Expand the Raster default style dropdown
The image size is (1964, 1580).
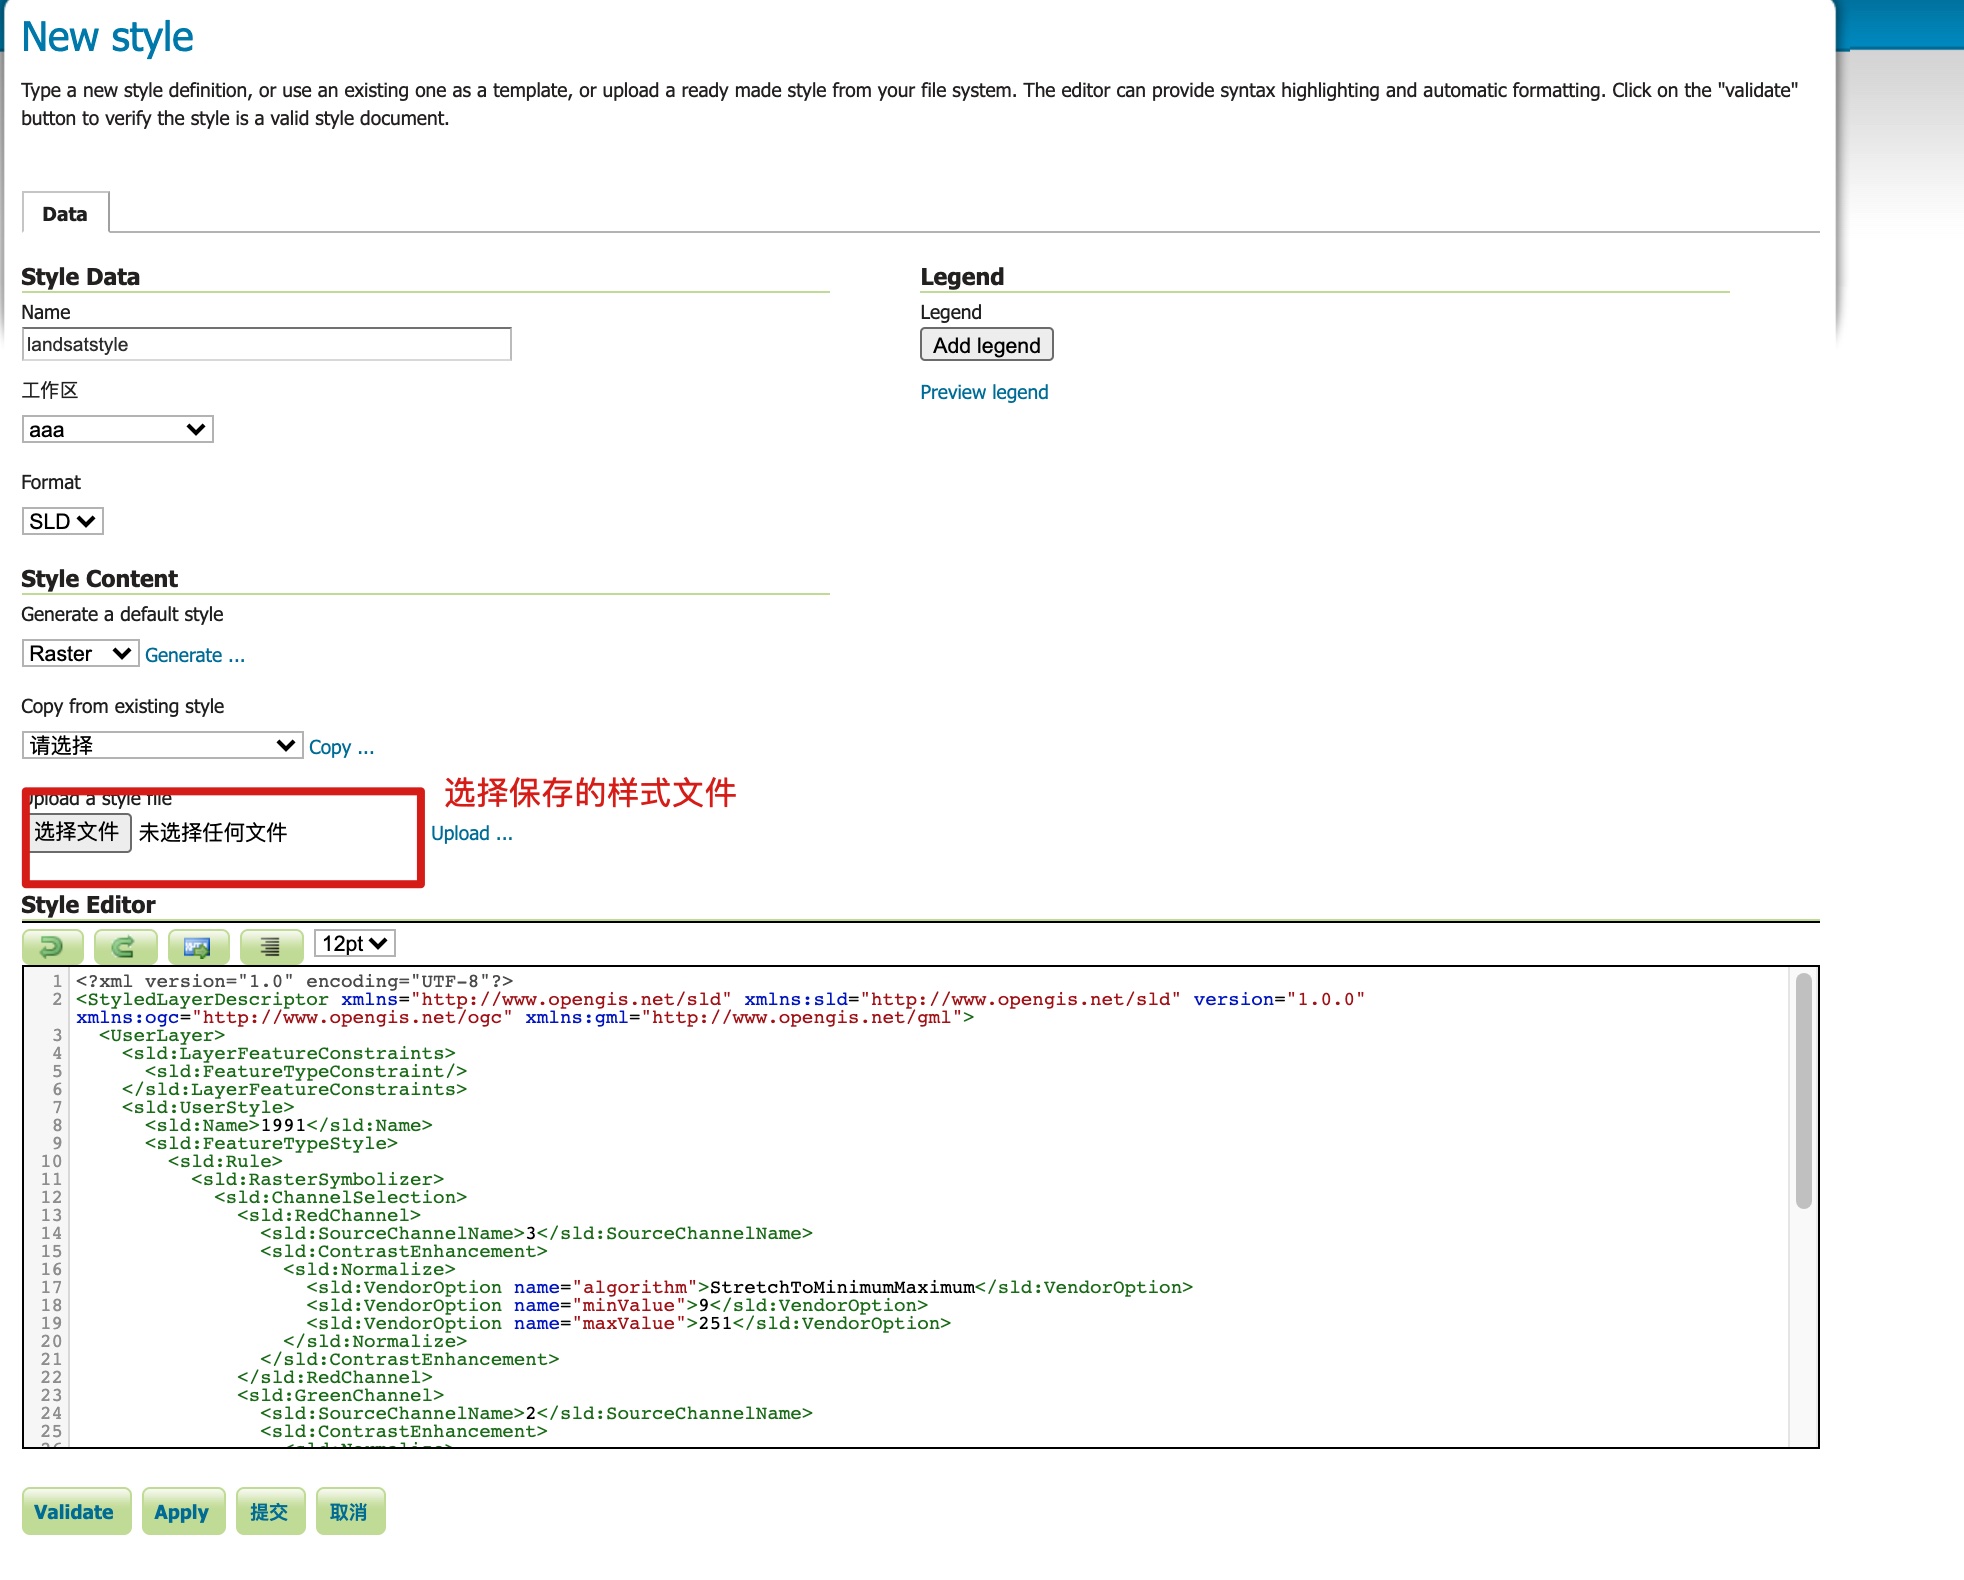[80, 654]
